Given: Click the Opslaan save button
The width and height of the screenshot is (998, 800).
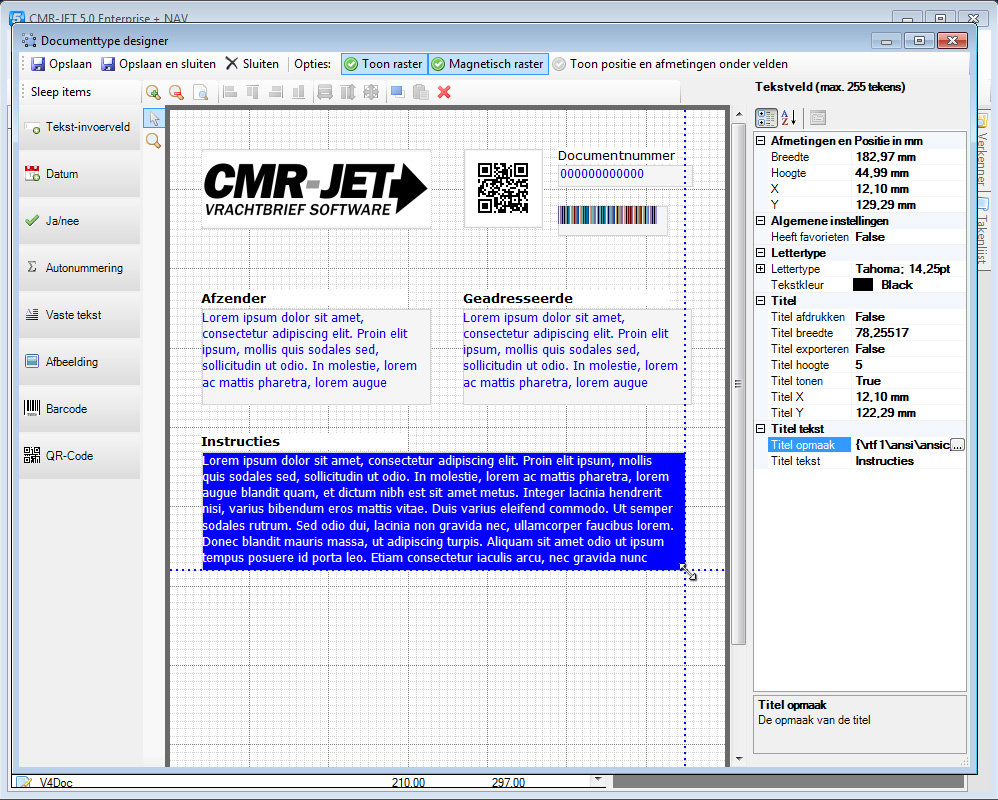Looking at the screenshot, I should click(x=61, y=64).
